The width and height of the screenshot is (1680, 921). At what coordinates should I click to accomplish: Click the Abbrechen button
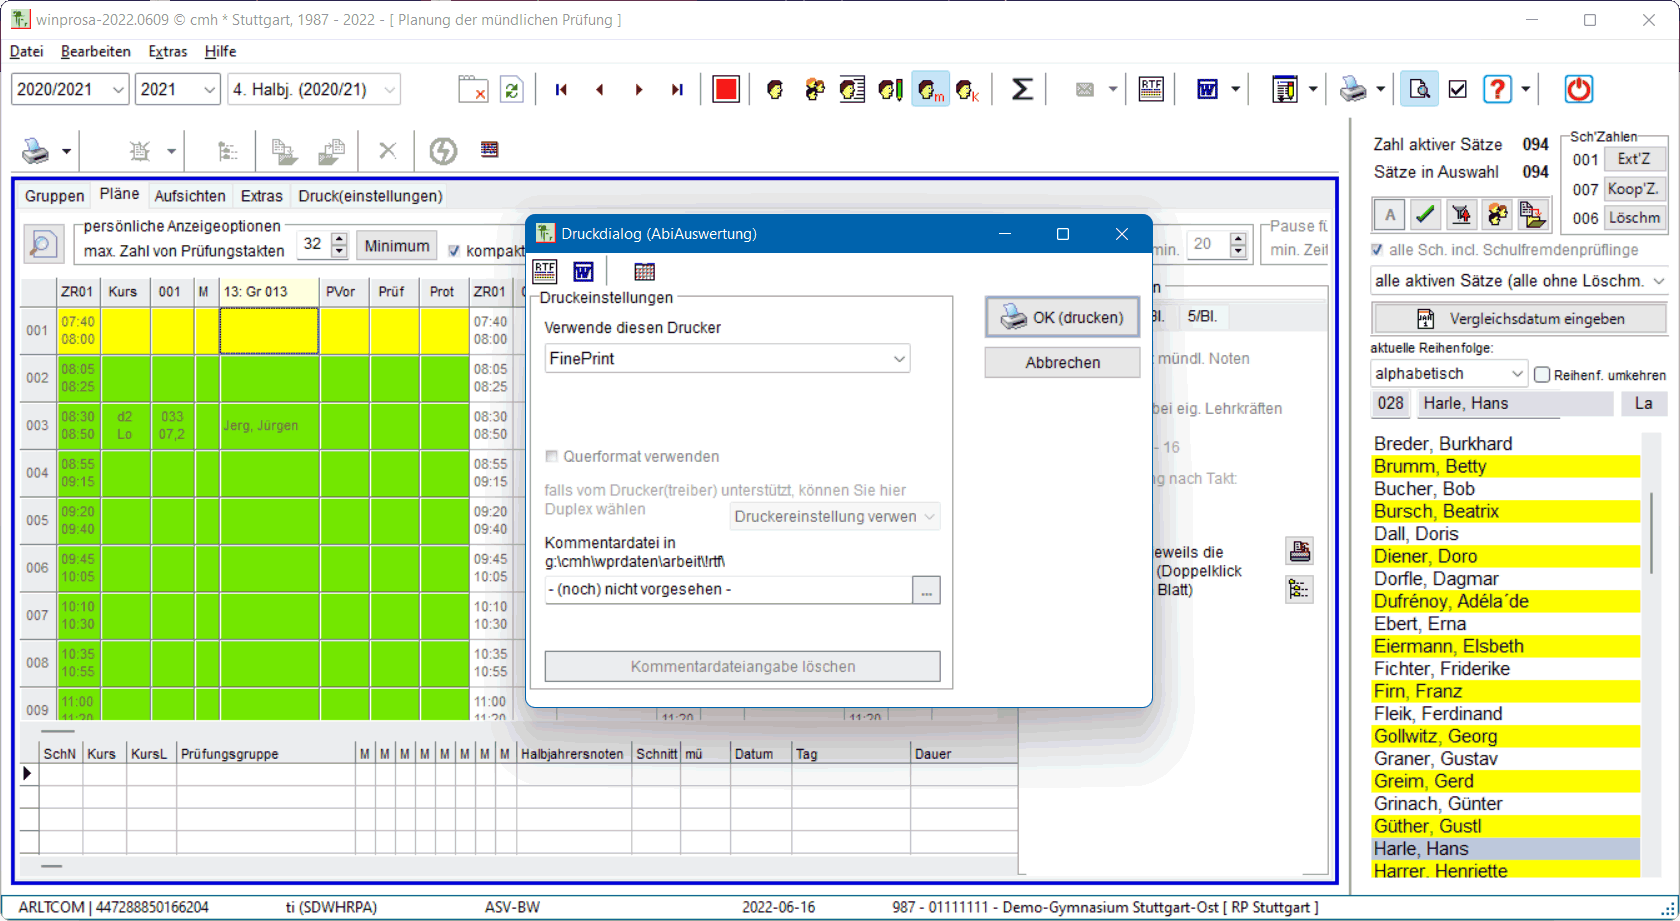point(1062,362)
